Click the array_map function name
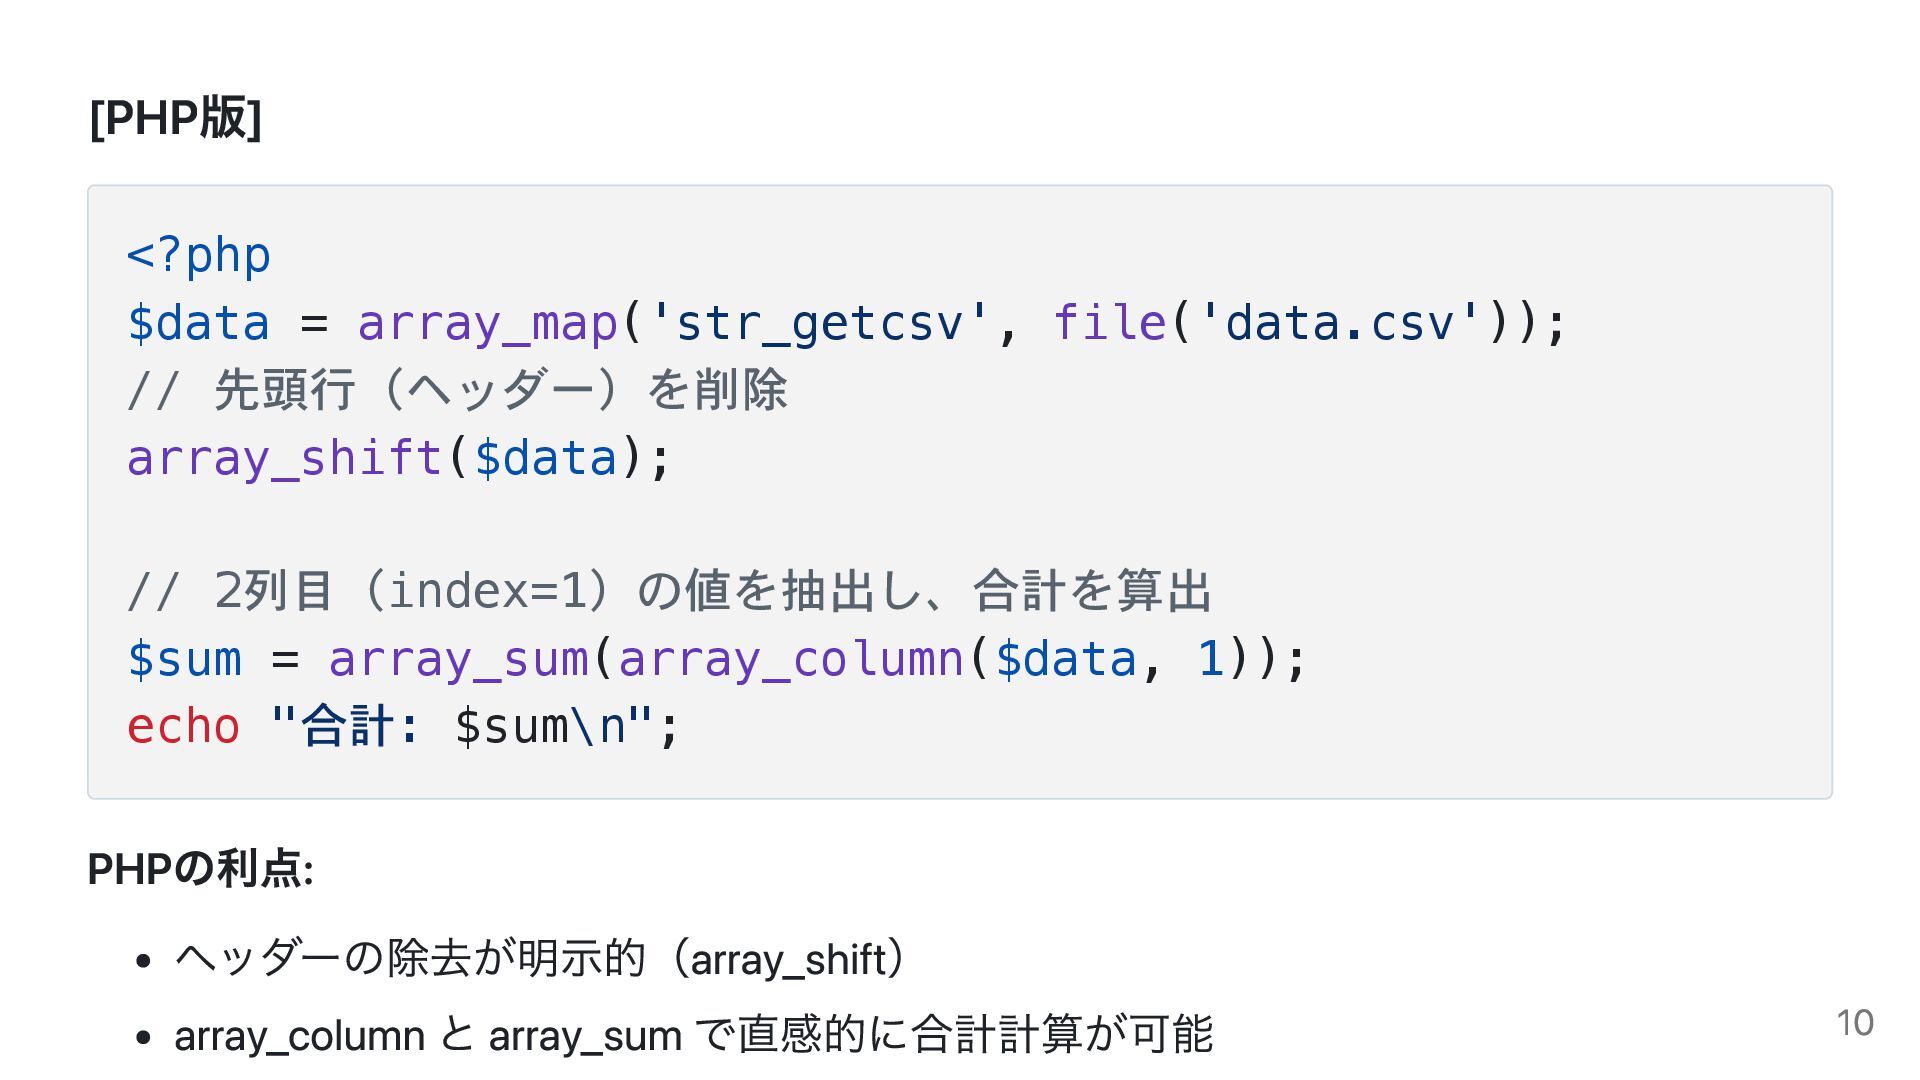The height and width of the screenshot is (1080, 1920). (x=488, y=323)
